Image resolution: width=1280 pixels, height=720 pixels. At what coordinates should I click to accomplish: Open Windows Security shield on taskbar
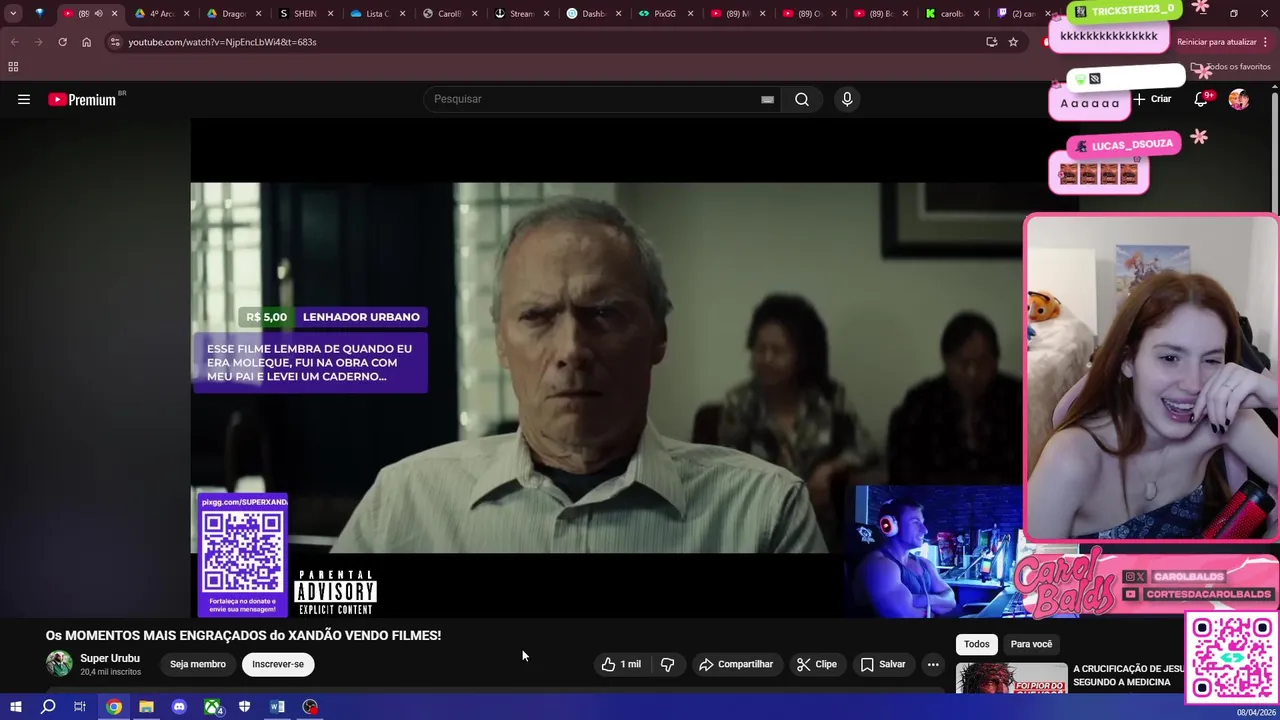pyautogui.click(x=244, y=707)
